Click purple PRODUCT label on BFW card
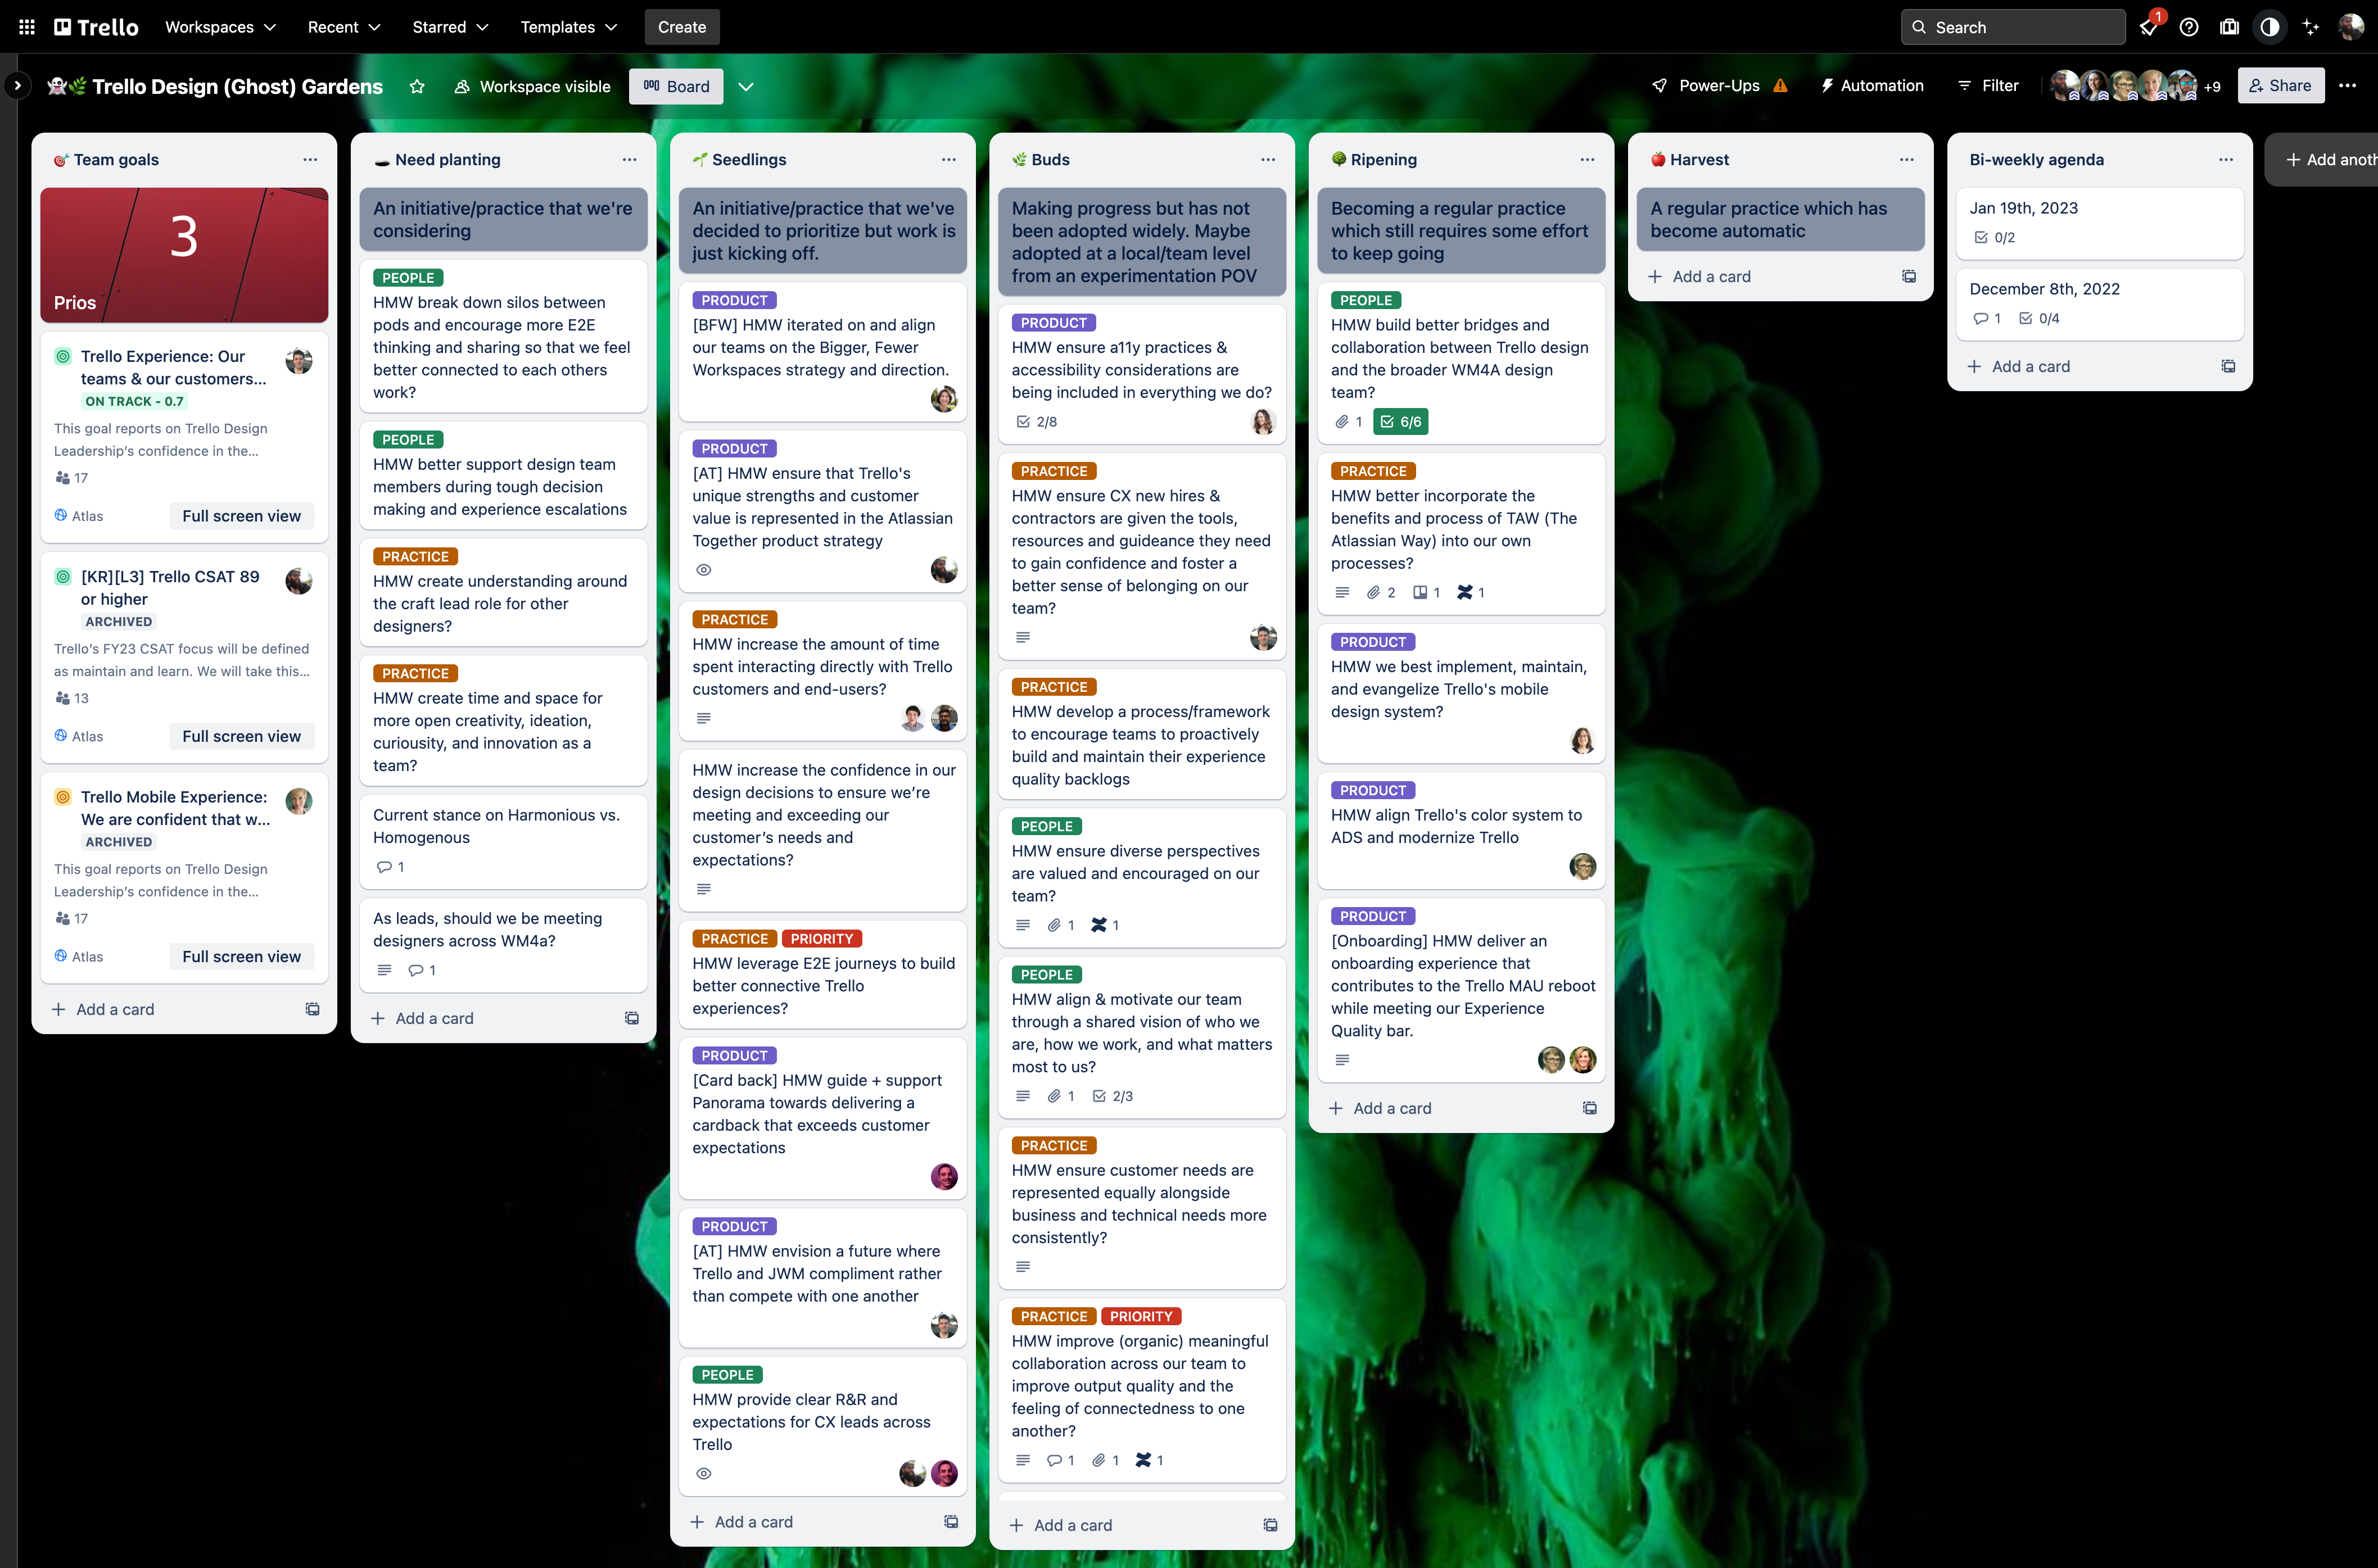 pos(734,300)
